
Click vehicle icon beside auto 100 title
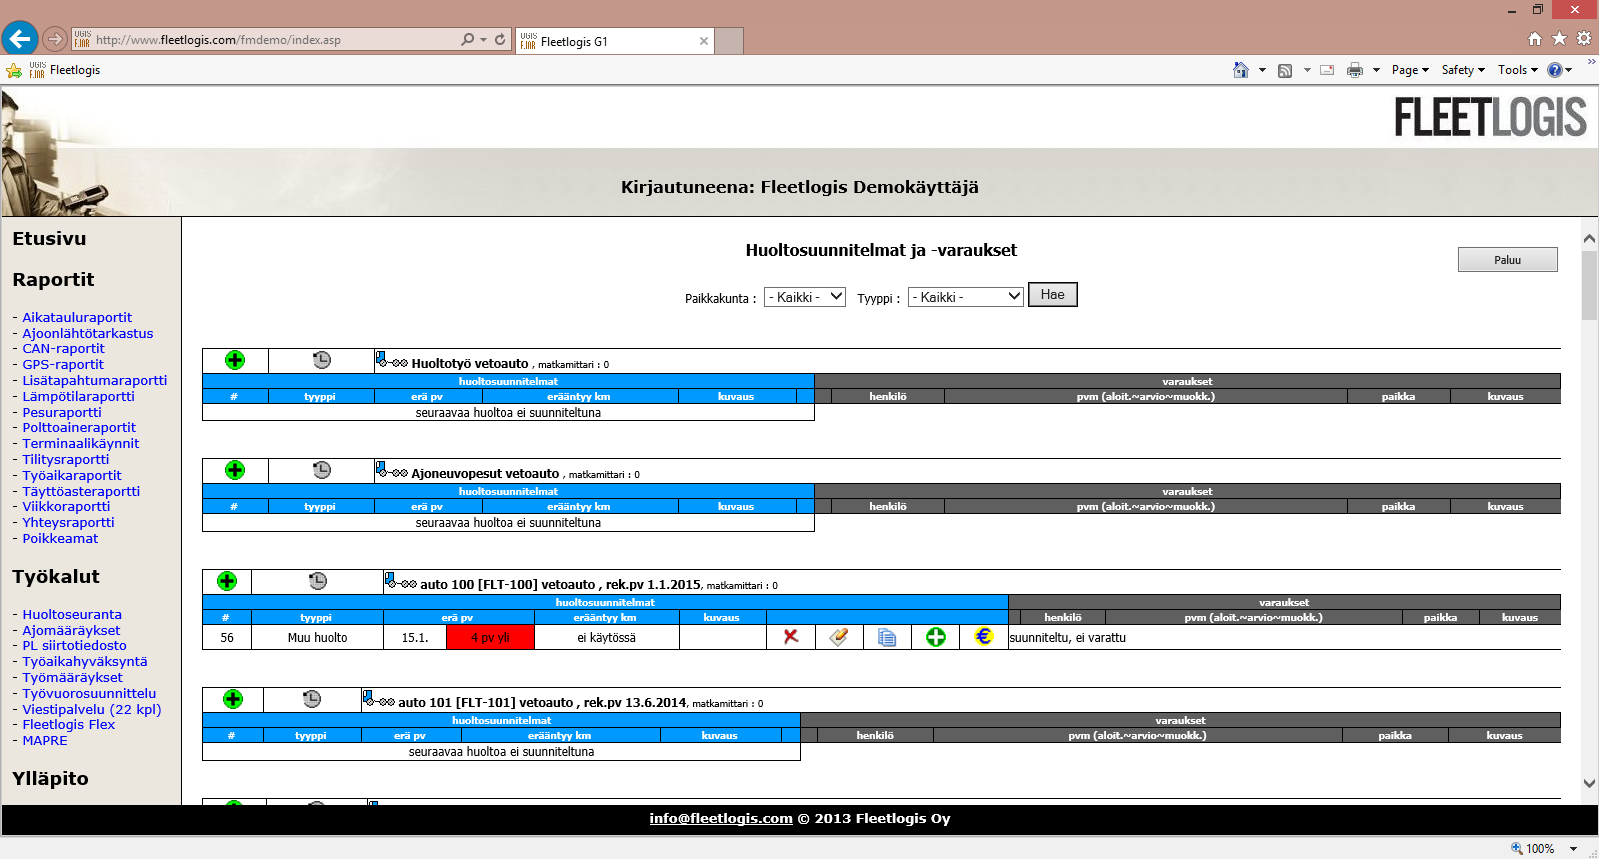[400, 581]
